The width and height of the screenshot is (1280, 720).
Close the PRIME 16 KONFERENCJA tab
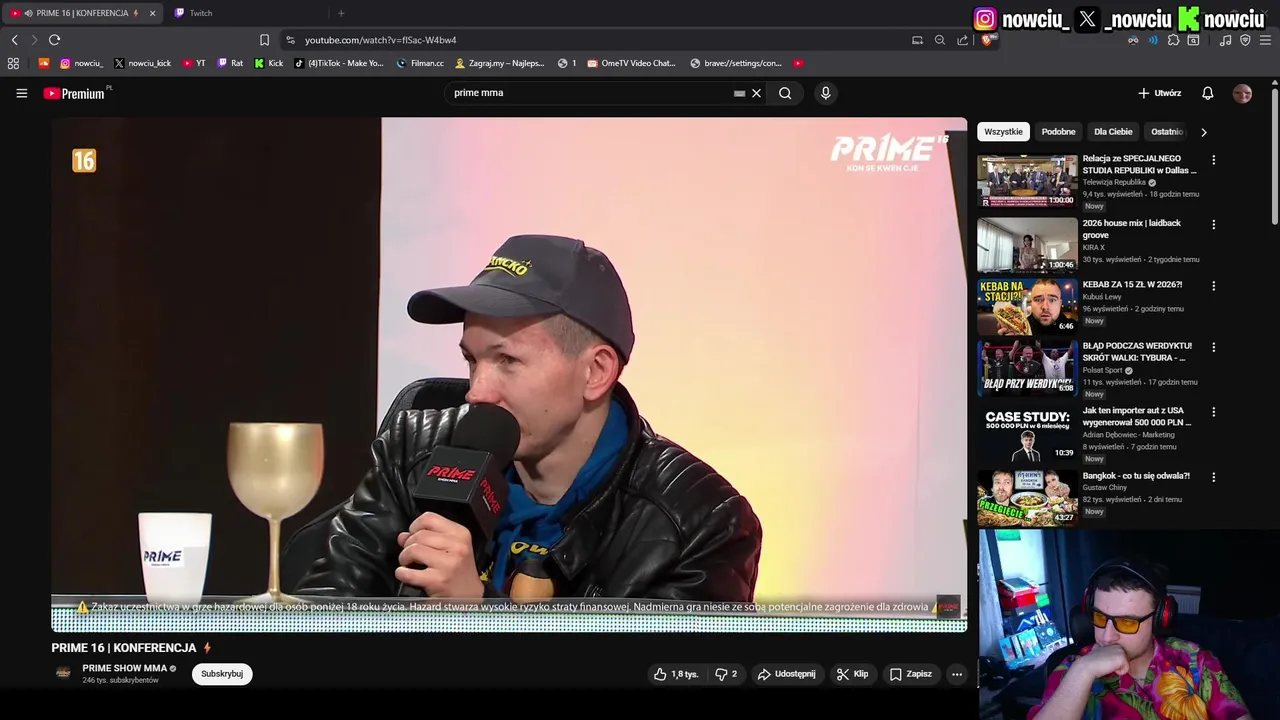[152, 13]
